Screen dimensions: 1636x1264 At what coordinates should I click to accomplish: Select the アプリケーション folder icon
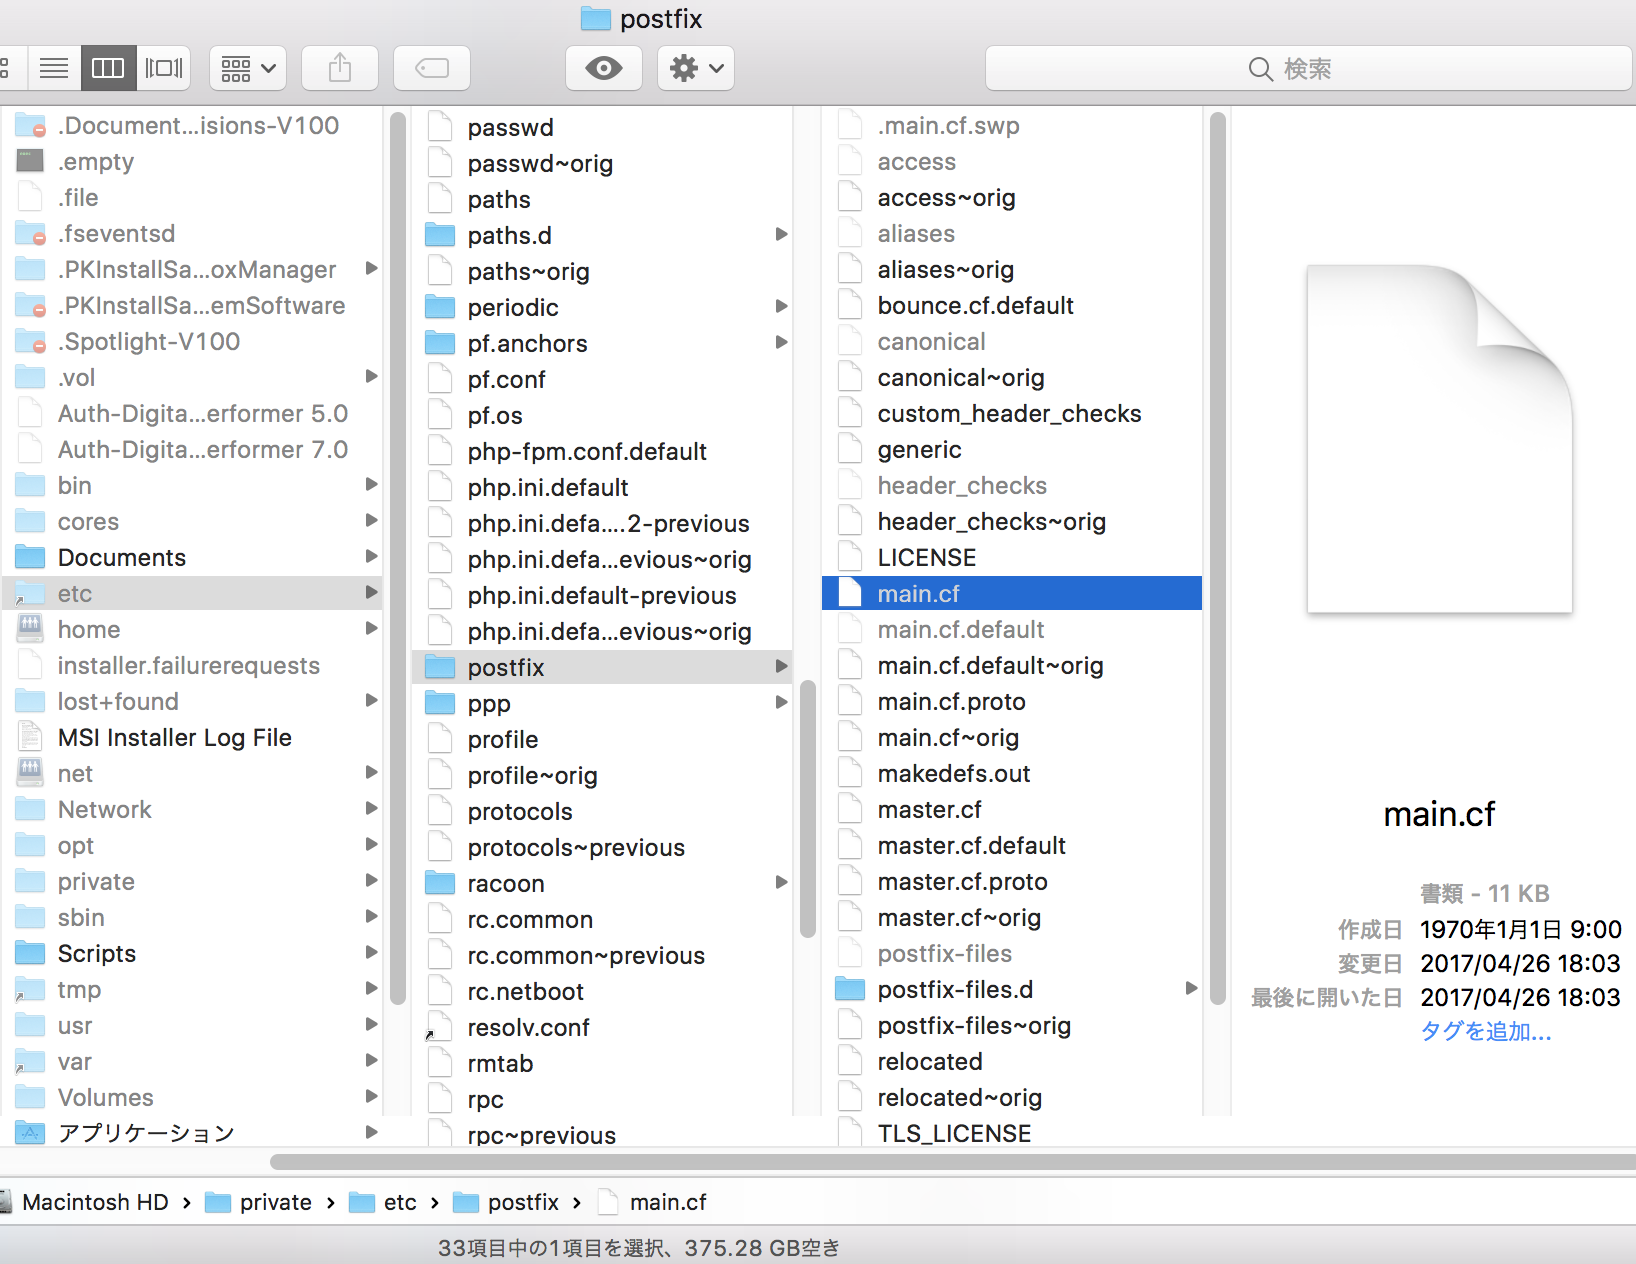pyautogui.click(x=30, y=1132)
